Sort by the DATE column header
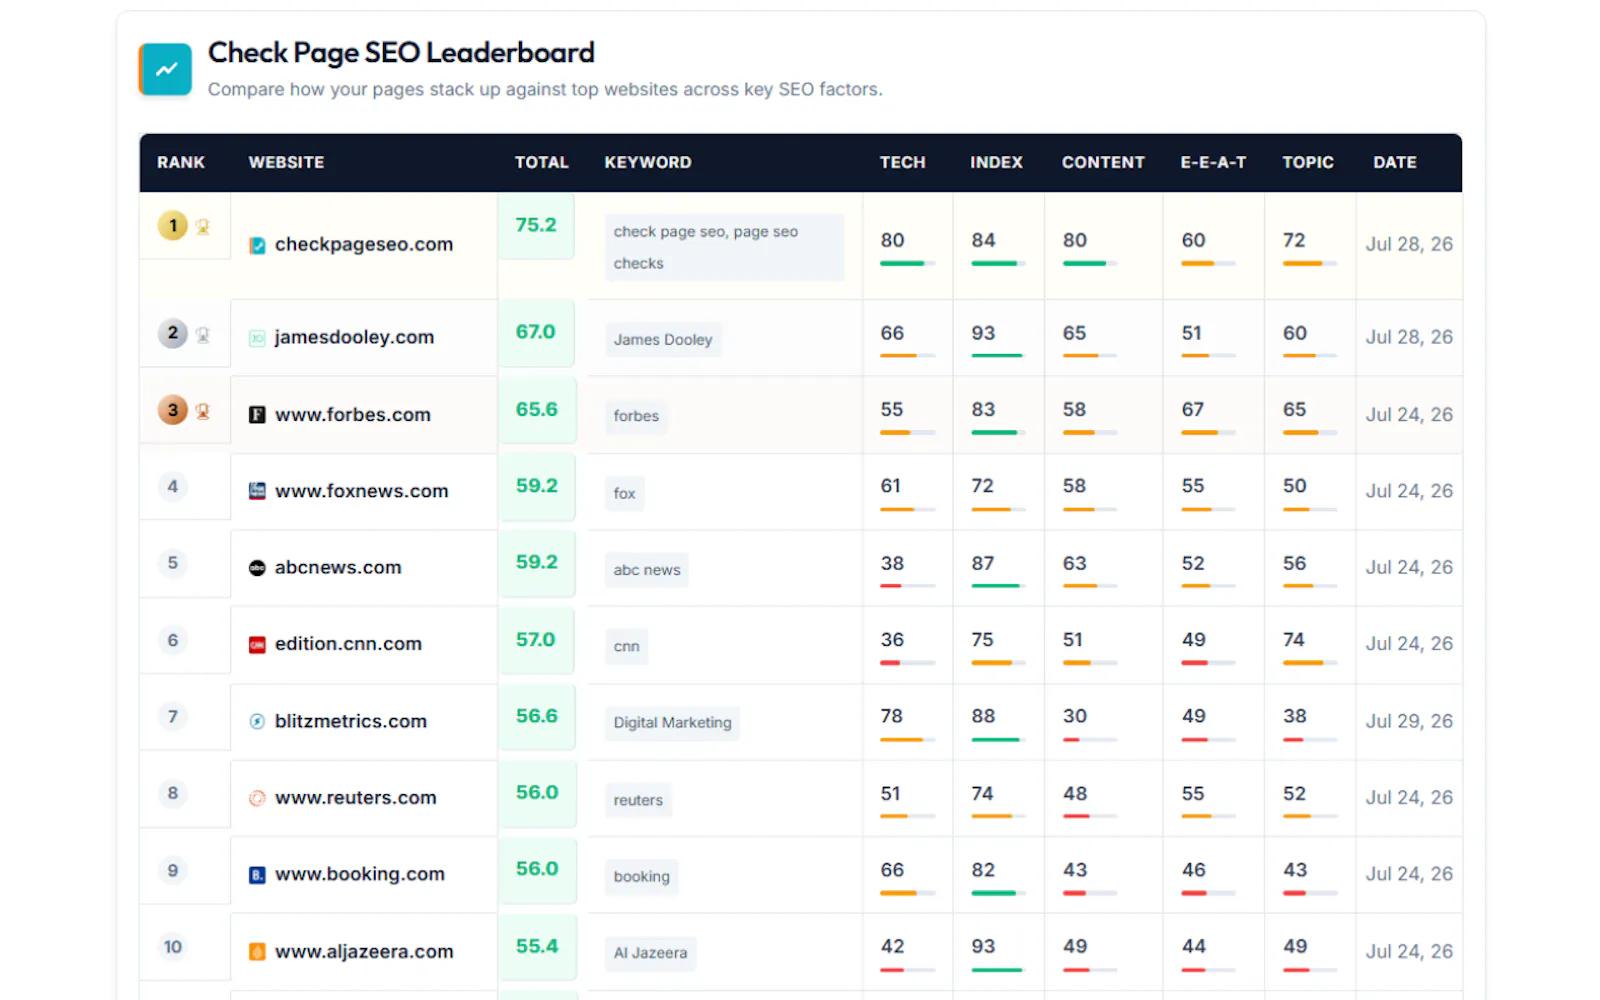This screenshot has height=1000, width=1600. coord(1395,162)
